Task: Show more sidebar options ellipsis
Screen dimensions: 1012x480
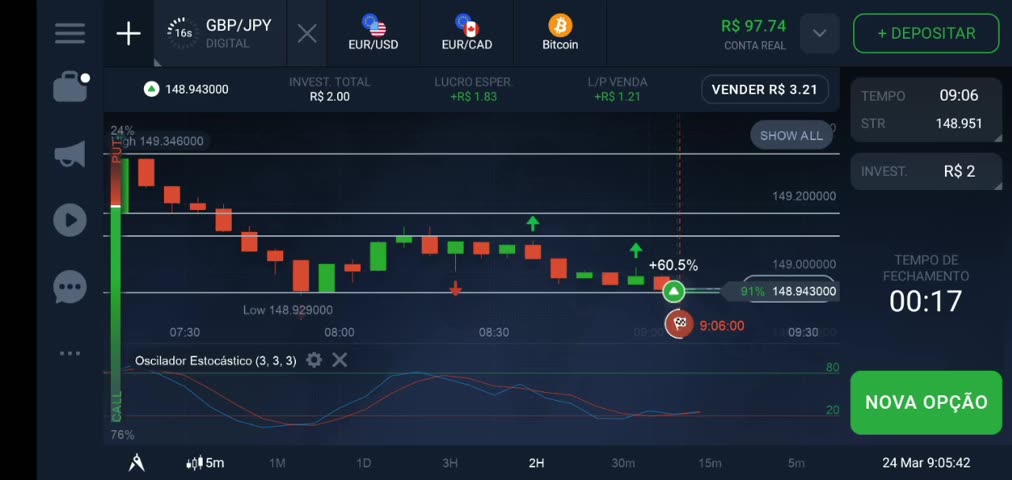Action: [x=70, y=353]
